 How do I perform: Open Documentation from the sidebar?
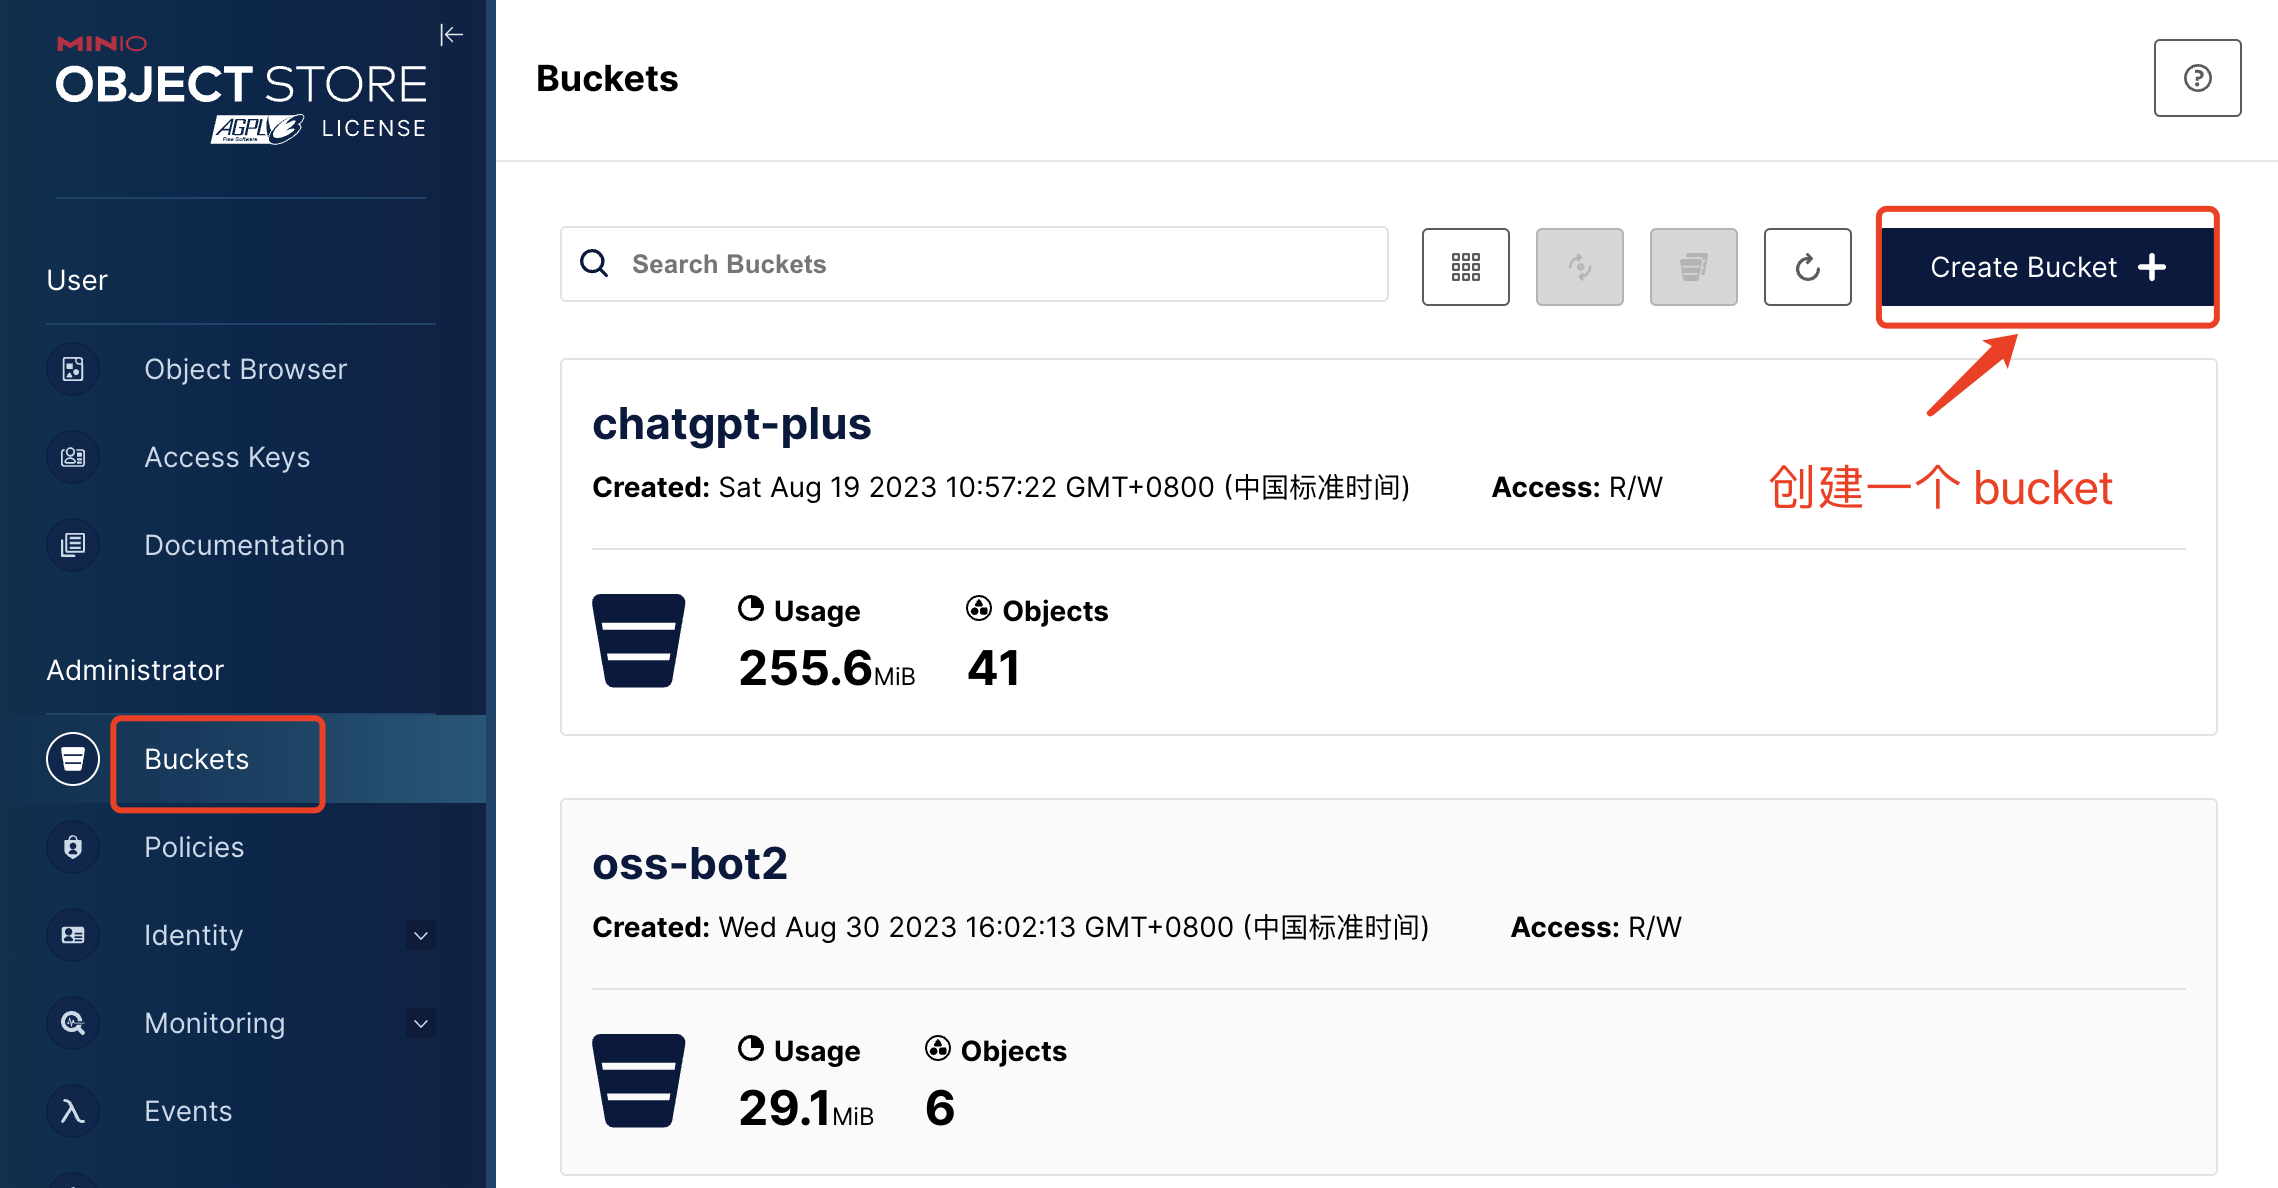tap(244, 545)
